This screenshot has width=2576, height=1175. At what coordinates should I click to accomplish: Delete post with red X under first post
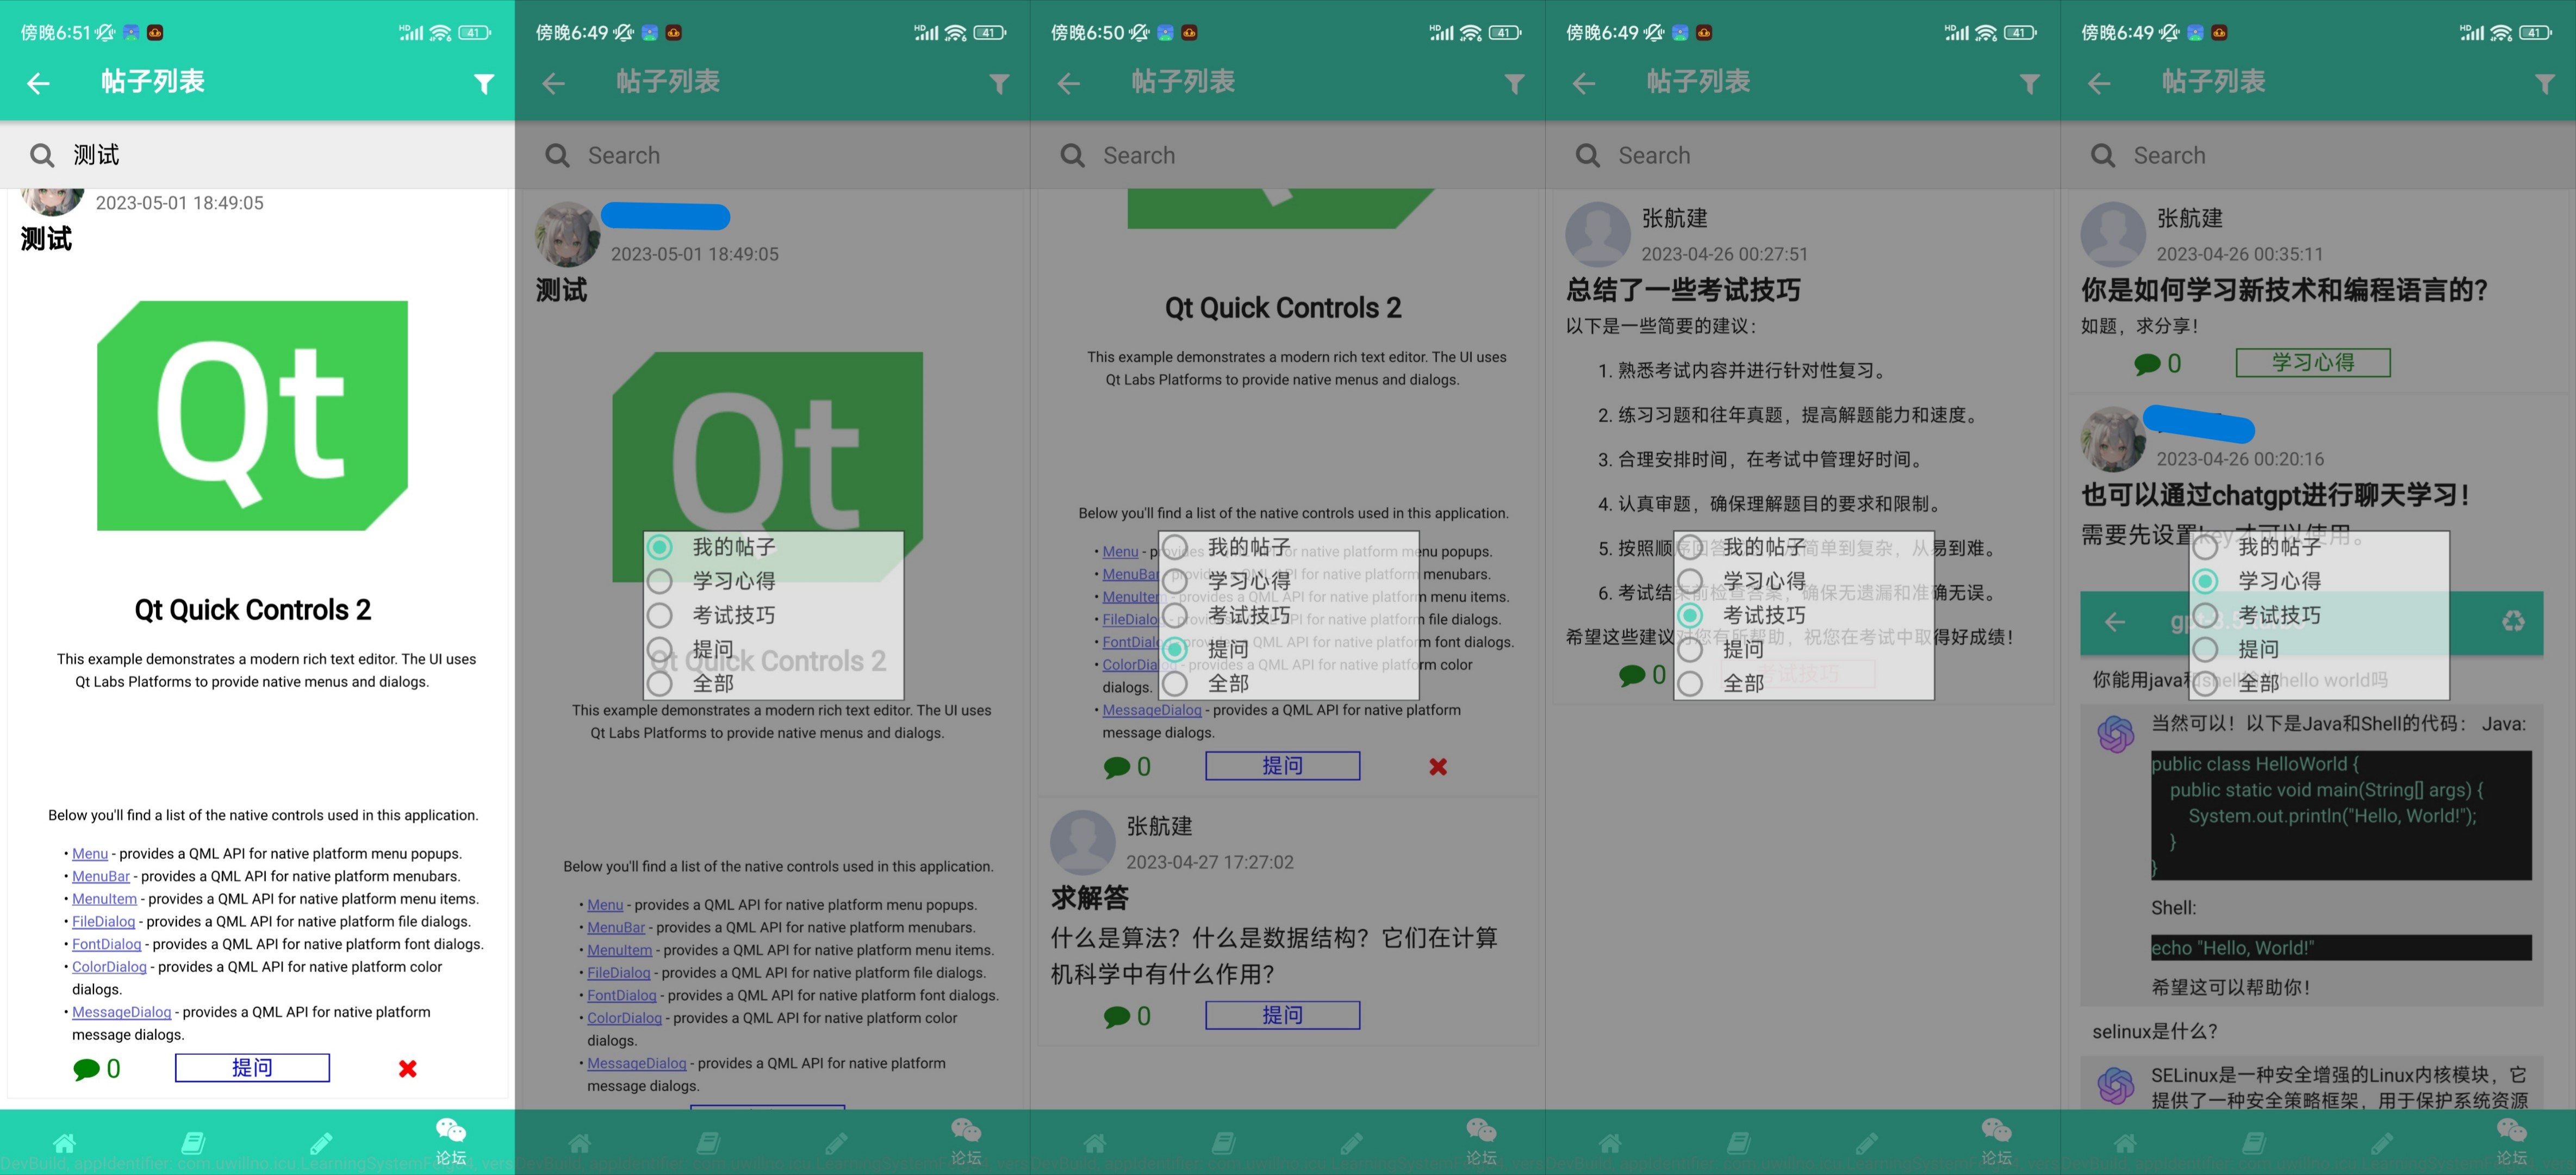(x=407, y=1068)
